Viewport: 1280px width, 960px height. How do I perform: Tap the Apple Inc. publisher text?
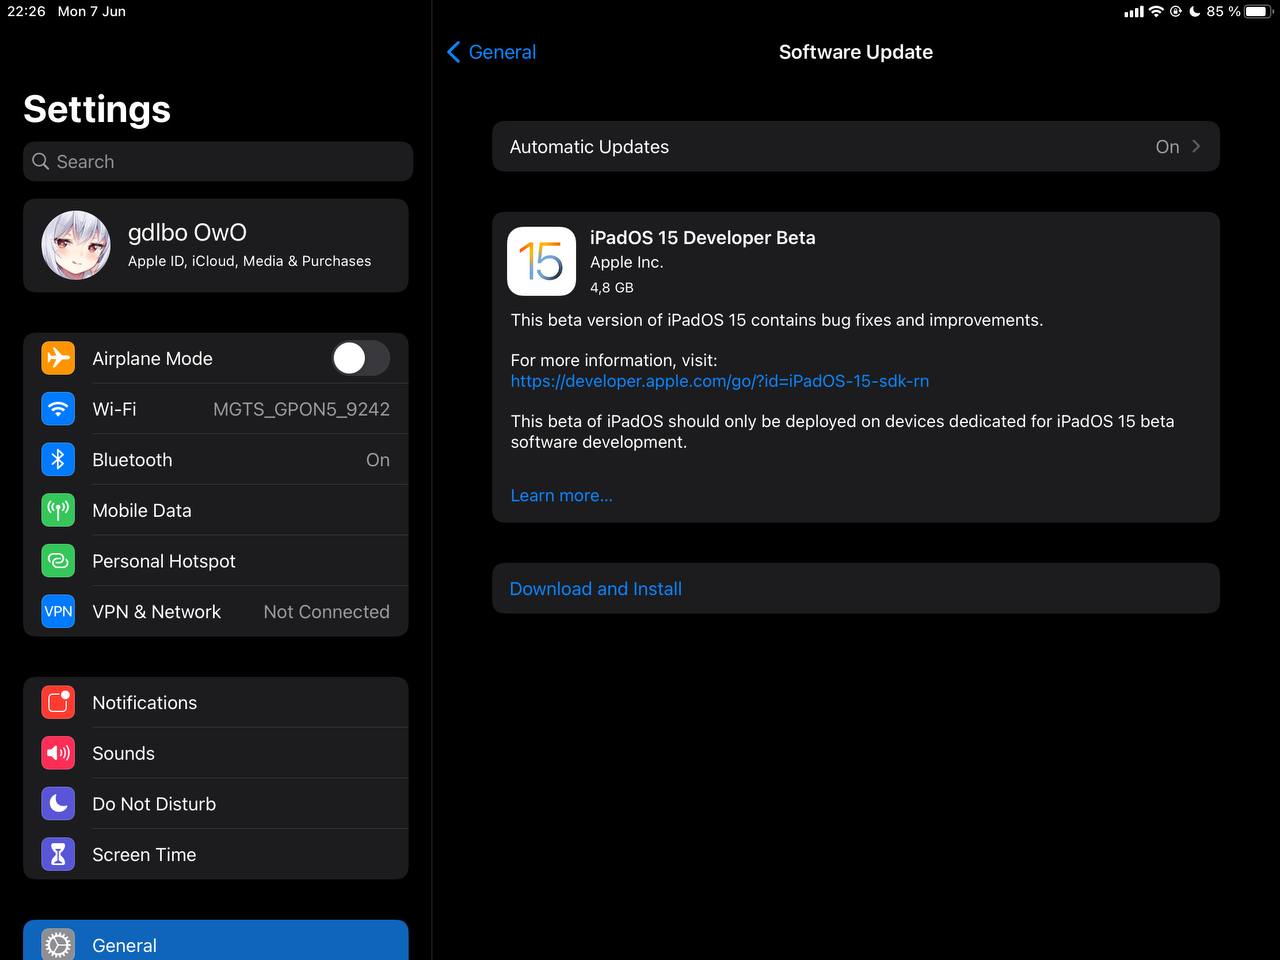(627, 262)
